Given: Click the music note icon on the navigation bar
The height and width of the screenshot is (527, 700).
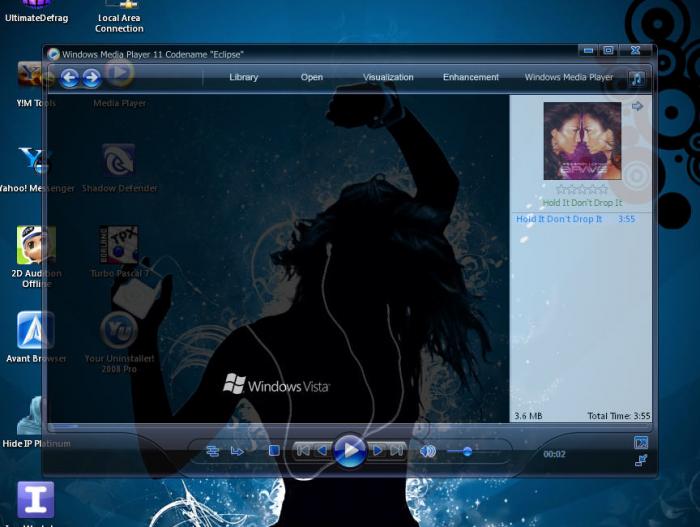Looking at the screenshot, I should click(x=637, y=79).
